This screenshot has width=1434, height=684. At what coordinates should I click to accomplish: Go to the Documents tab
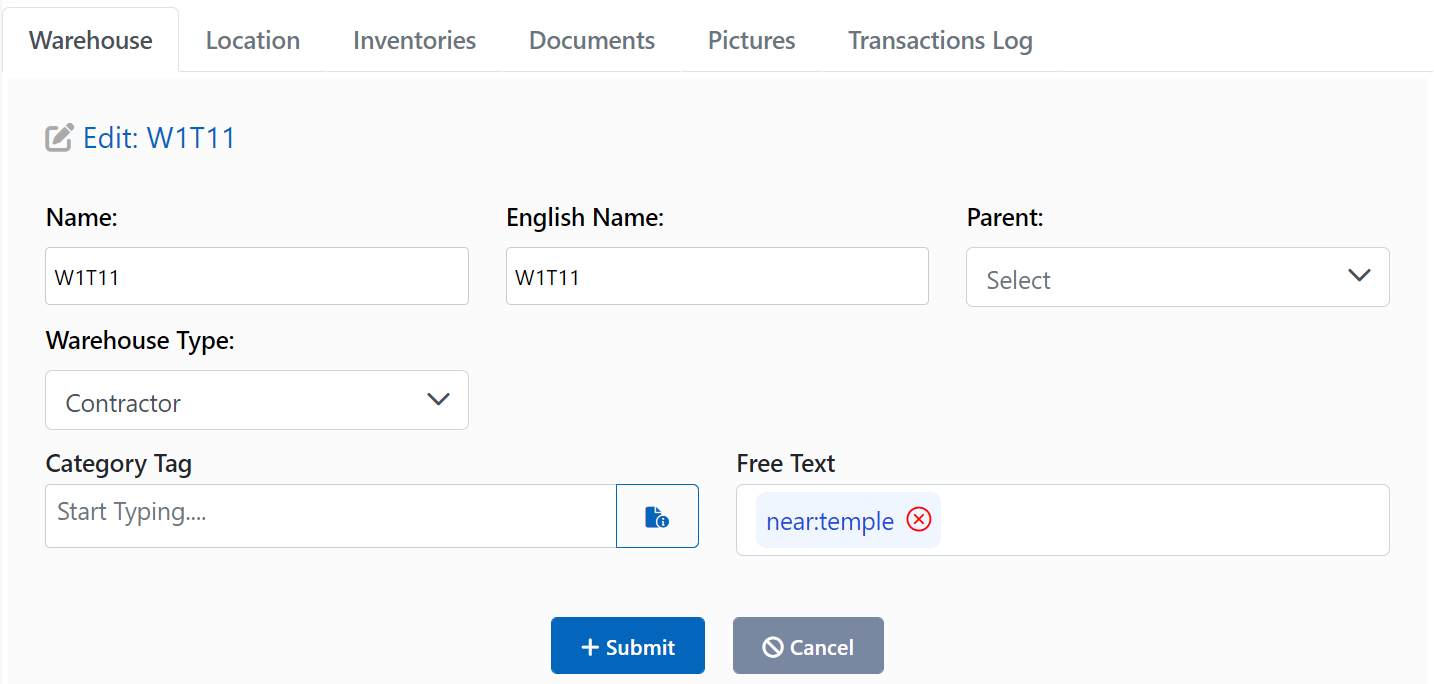tap(592, 41)
